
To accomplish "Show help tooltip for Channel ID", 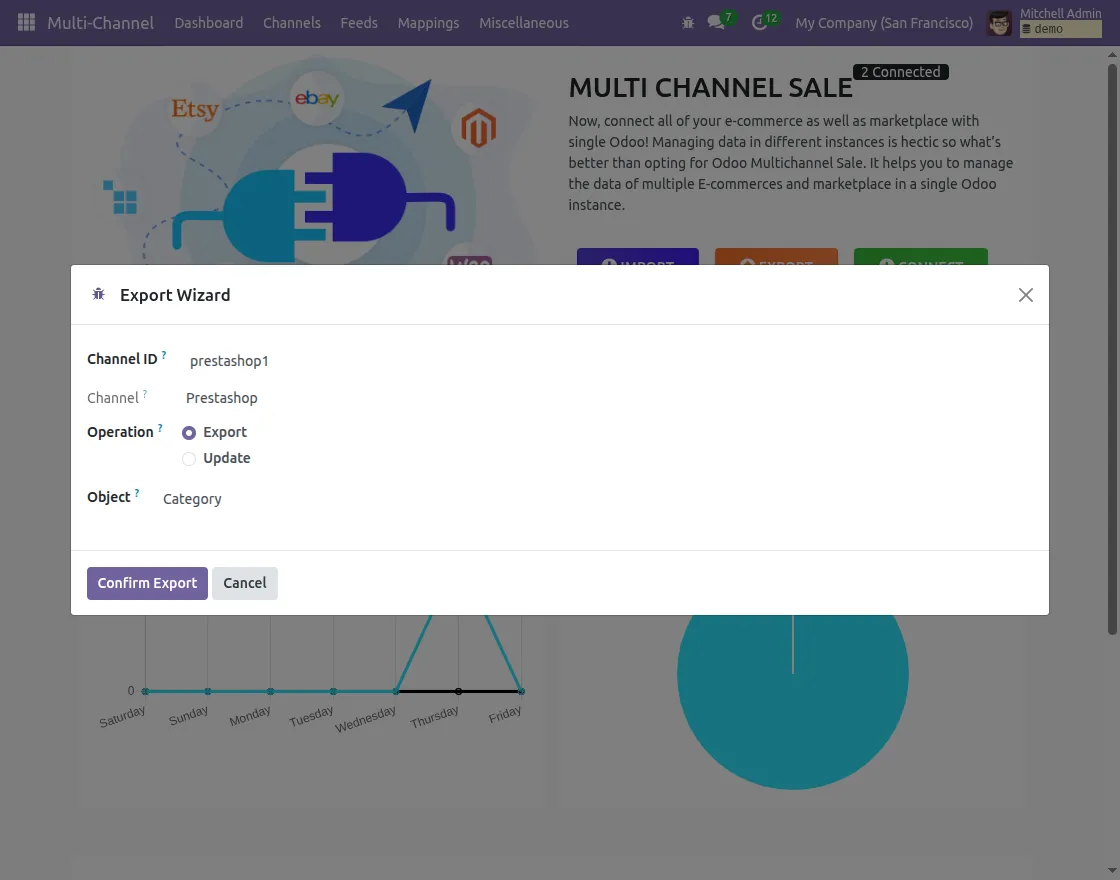I will (x=164, y=355).
